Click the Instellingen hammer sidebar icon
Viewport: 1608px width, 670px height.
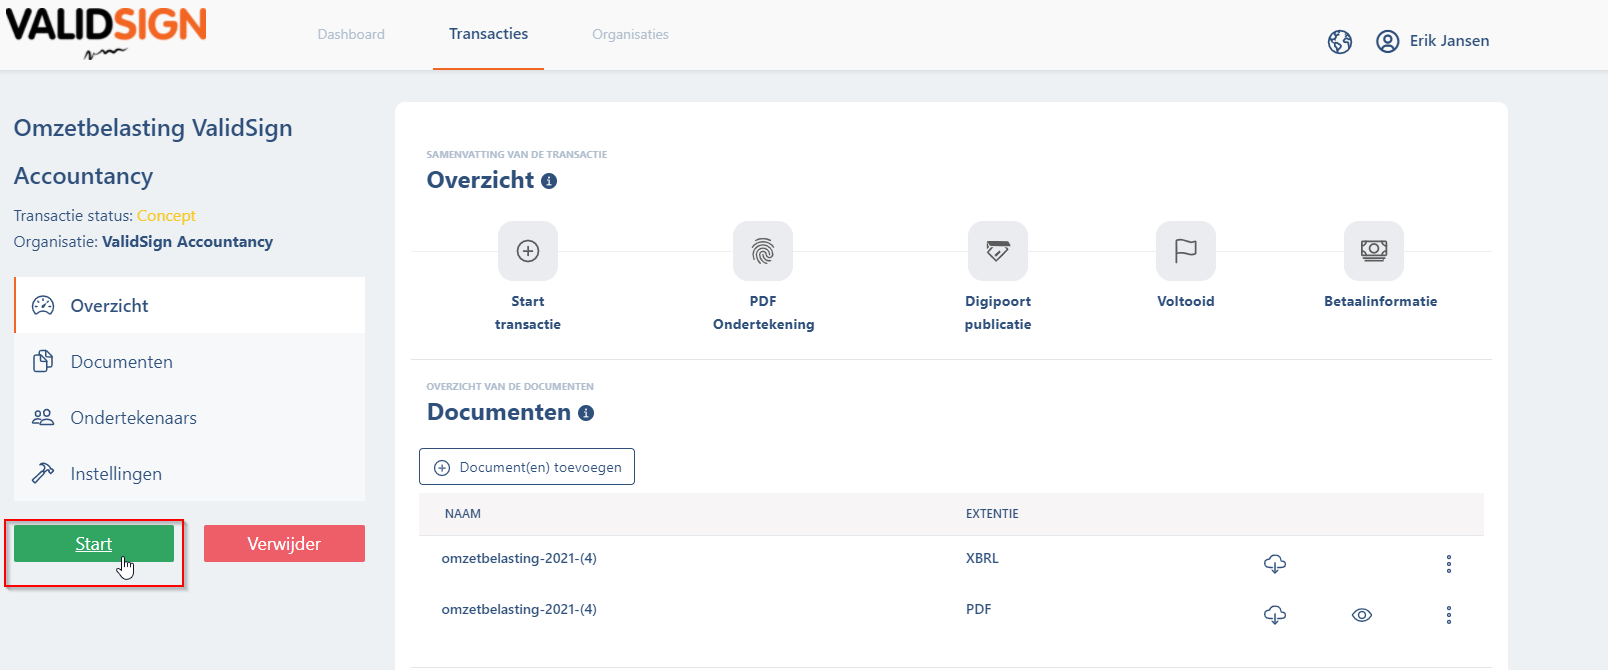43,473
